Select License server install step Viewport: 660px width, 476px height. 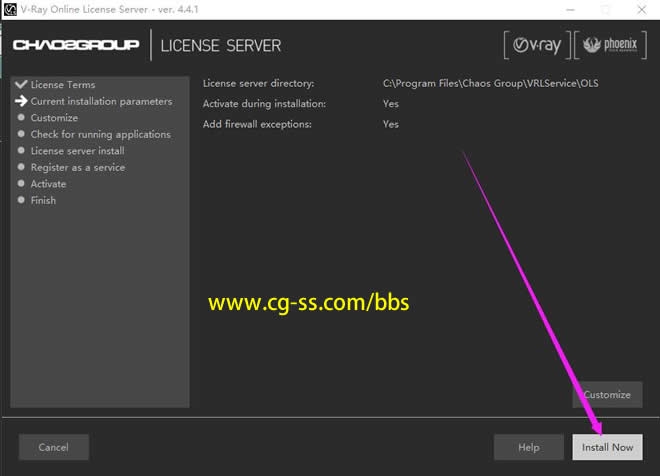[x=77, y=151]
